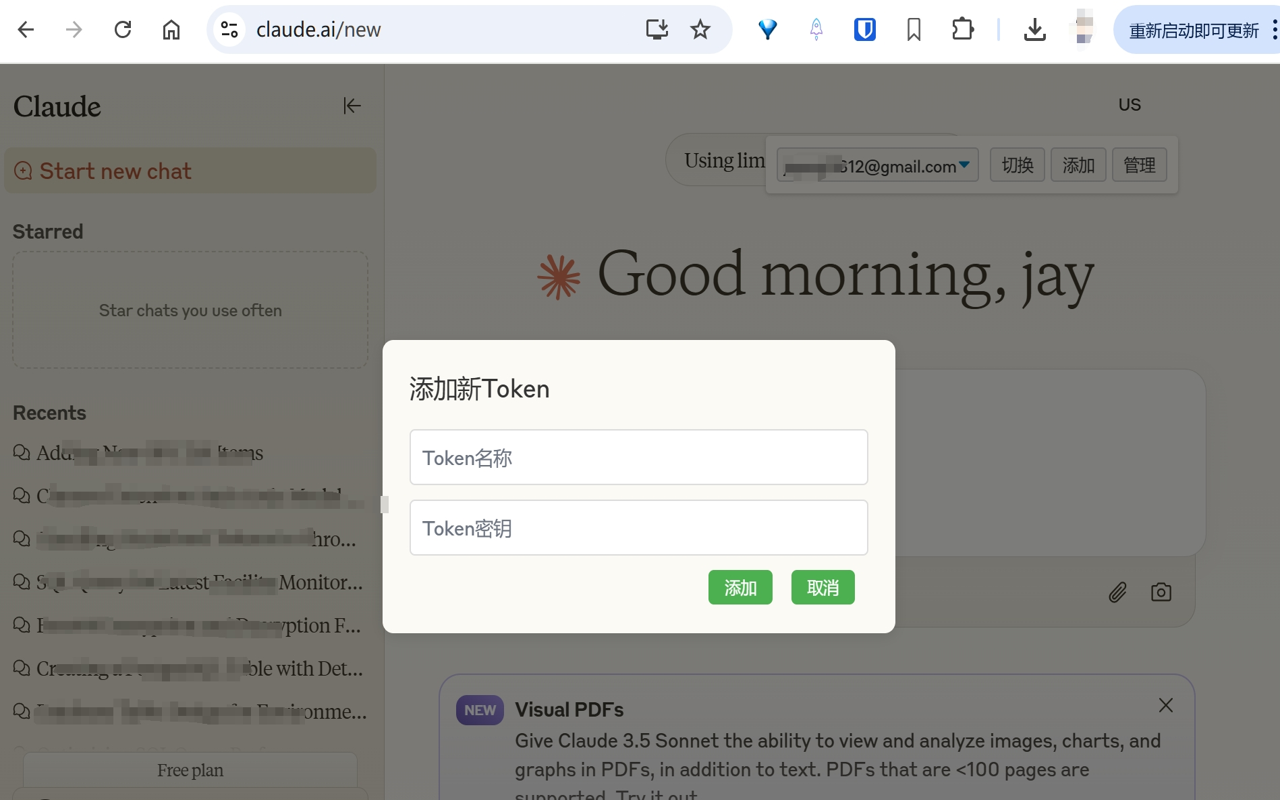Open the blue diamond extension icon

tap(768, 30)
